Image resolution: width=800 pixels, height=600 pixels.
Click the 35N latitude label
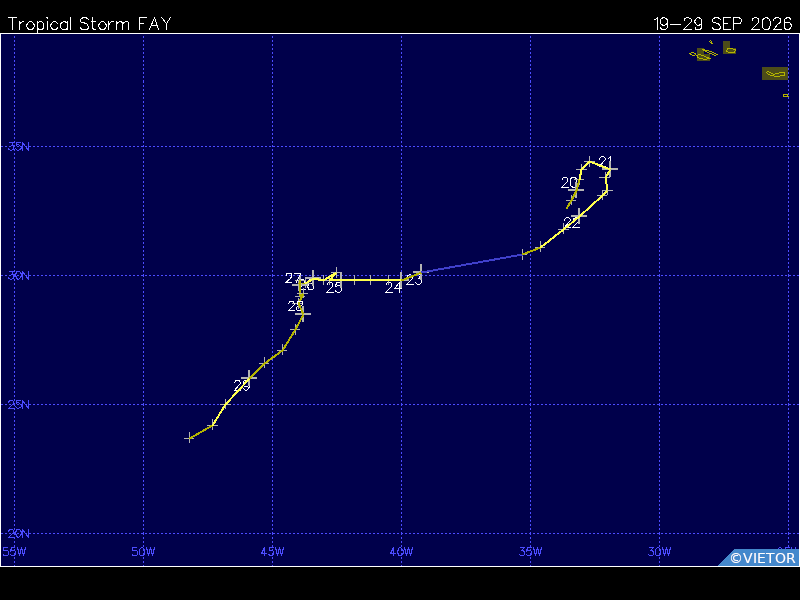click(19, 147)
